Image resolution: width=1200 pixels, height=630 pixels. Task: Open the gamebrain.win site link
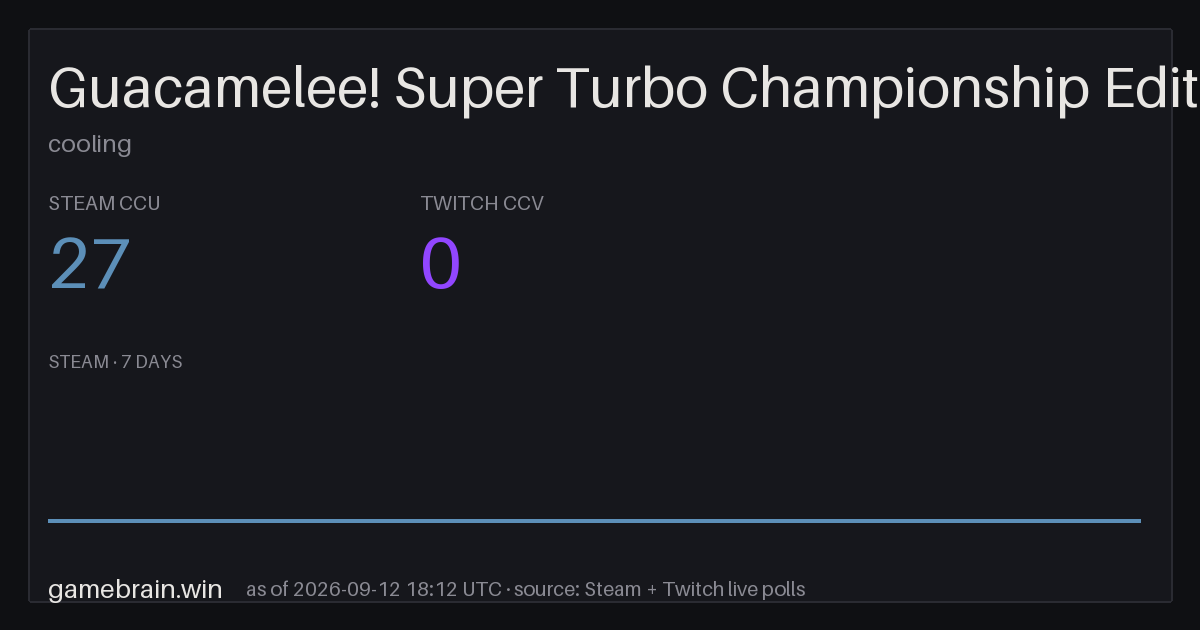(x=135, y=589)
